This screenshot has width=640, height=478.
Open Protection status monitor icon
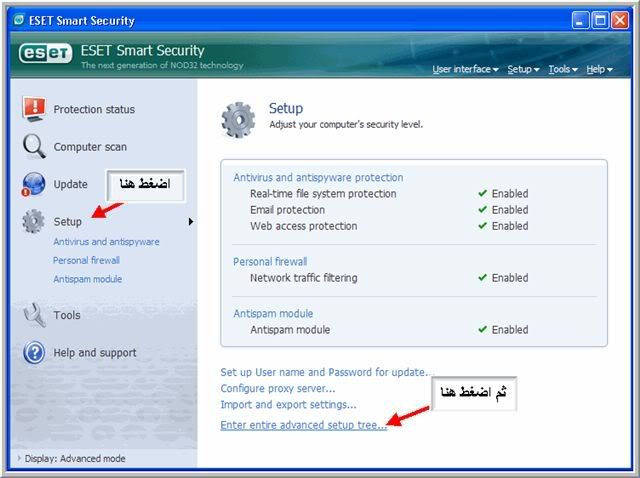tap(34, 109)
